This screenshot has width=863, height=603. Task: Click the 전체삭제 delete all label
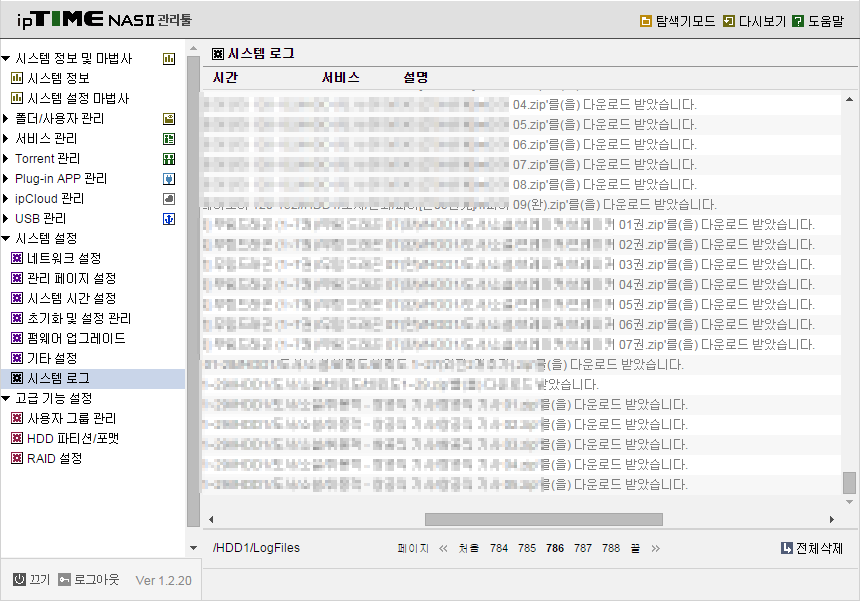(820, 548)
